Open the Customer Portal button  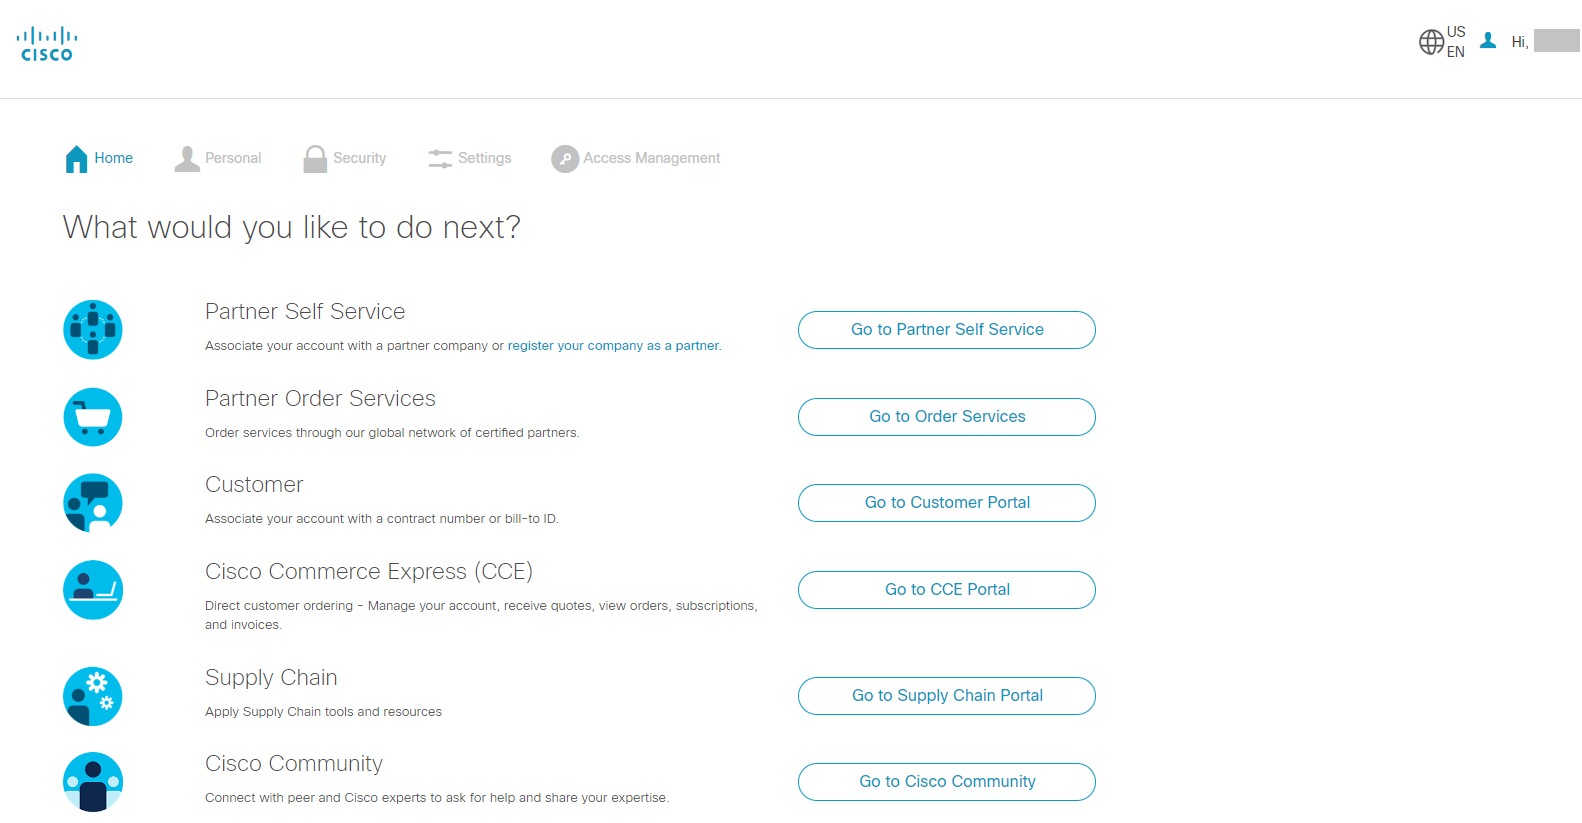946,503
